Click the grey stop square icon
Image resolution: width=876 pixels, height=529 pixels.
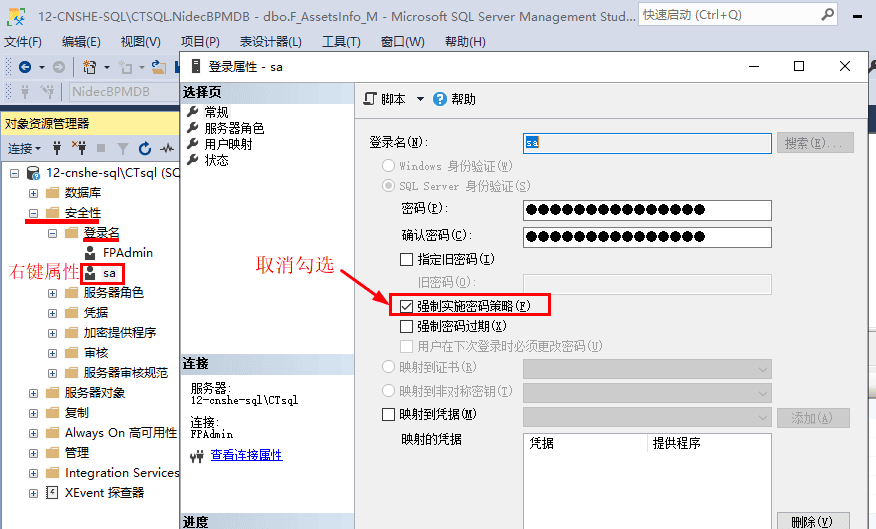click(101, 148)
